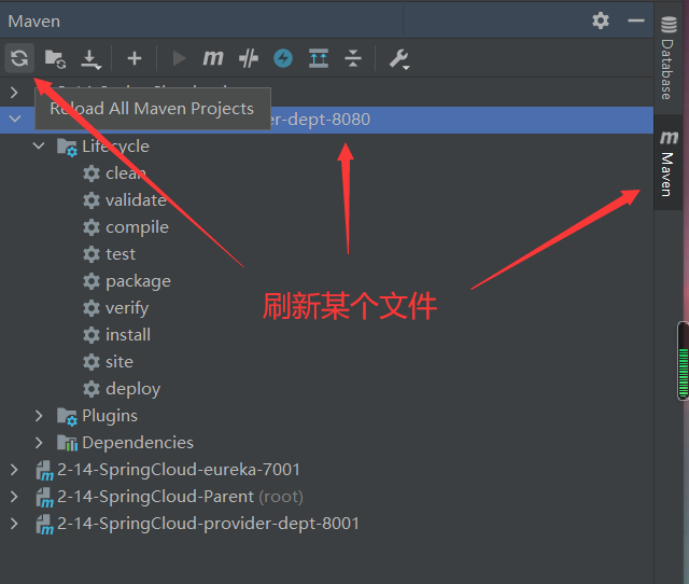This screenshot has width=689, height=584.
Task: Expand the 2-14-SpringCloud-eureka-7001 project
Action: (14, 469)
